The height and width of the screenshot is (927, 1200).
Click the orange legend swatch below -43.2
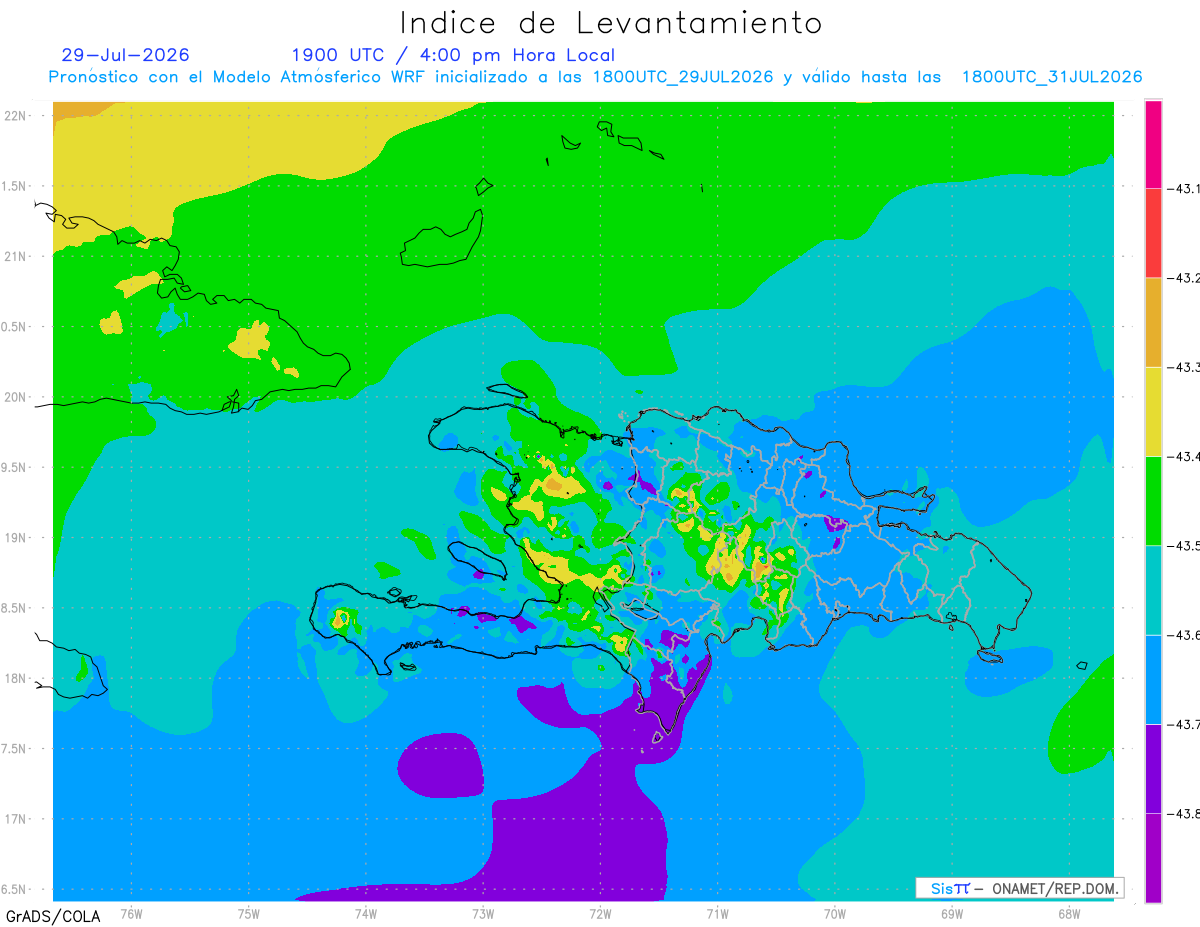tap(1153, 322)
